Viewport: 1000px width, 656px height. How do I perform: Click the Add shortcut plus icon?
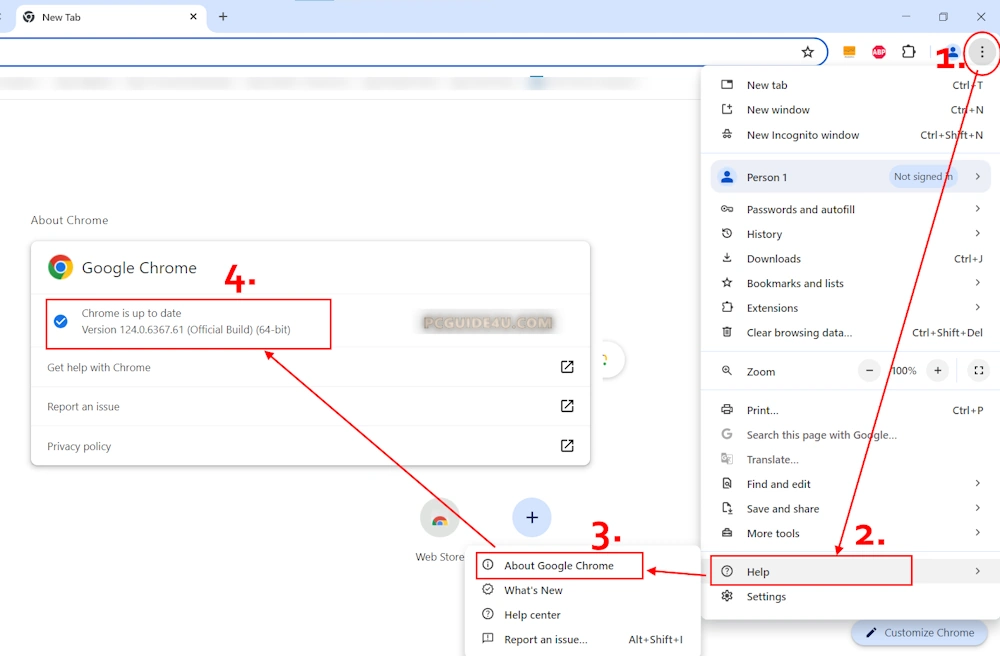pyautogui.click(x=532, y=517)
